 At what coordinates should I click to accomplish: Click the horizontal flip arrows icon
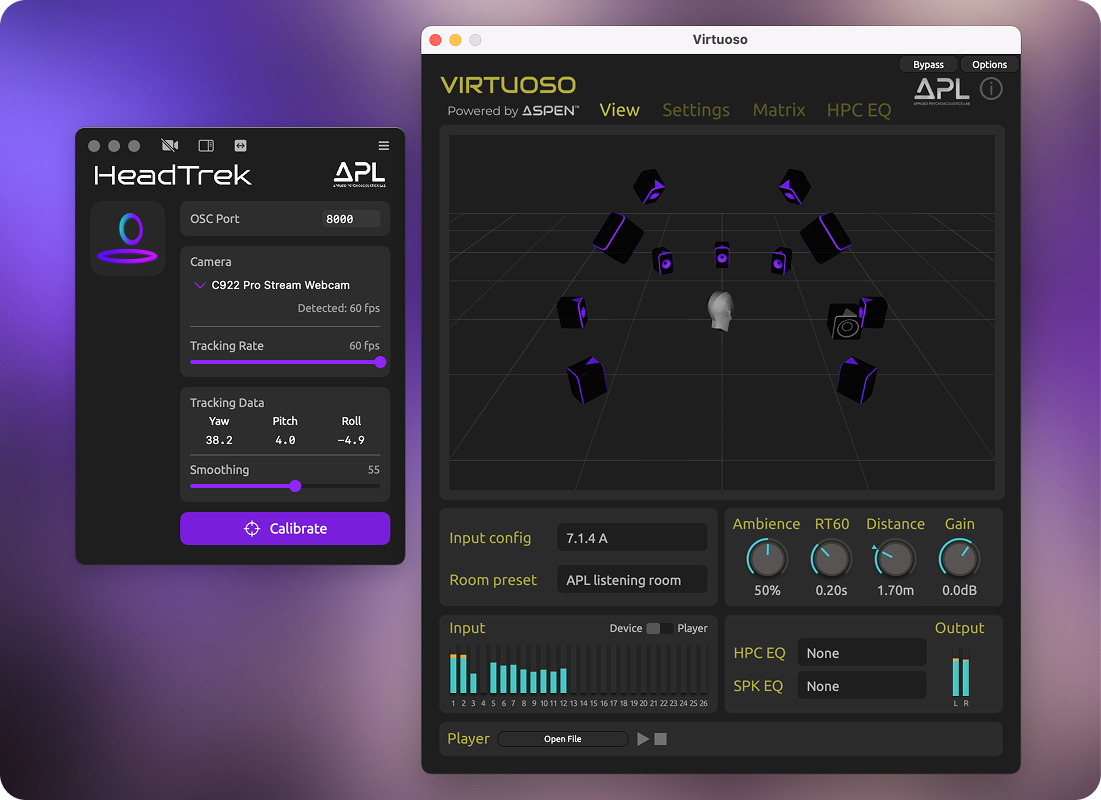pyautogui.click(x=240, y=146)
